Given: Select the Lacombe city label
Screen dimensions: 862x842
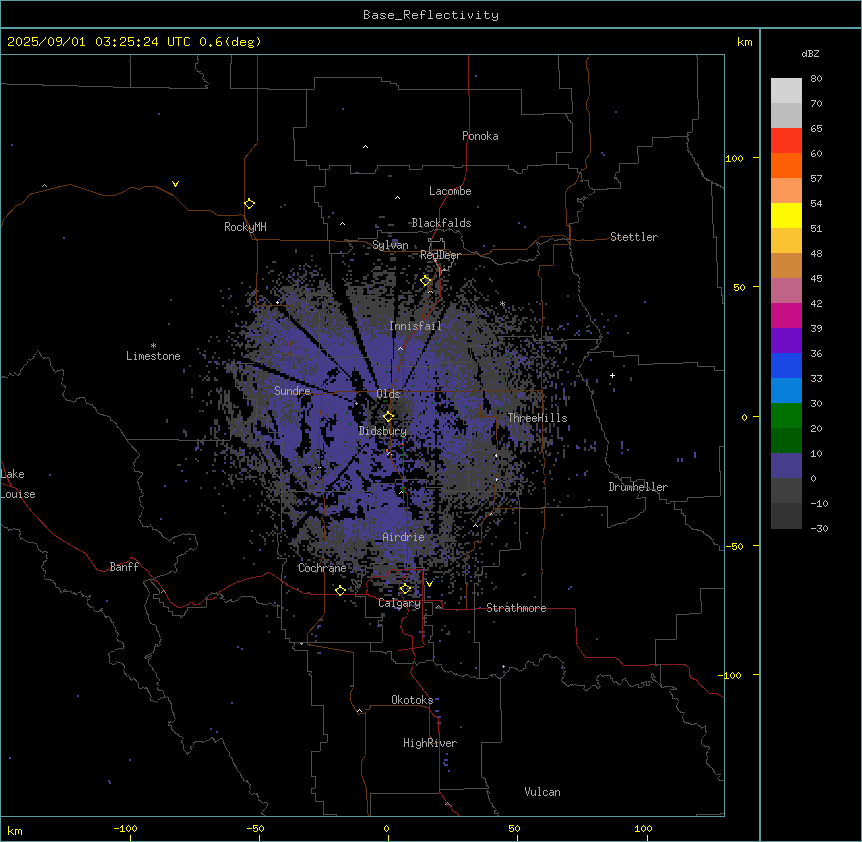Looking at the screenshot, I should pyautogui.click(x=450, y=191).
